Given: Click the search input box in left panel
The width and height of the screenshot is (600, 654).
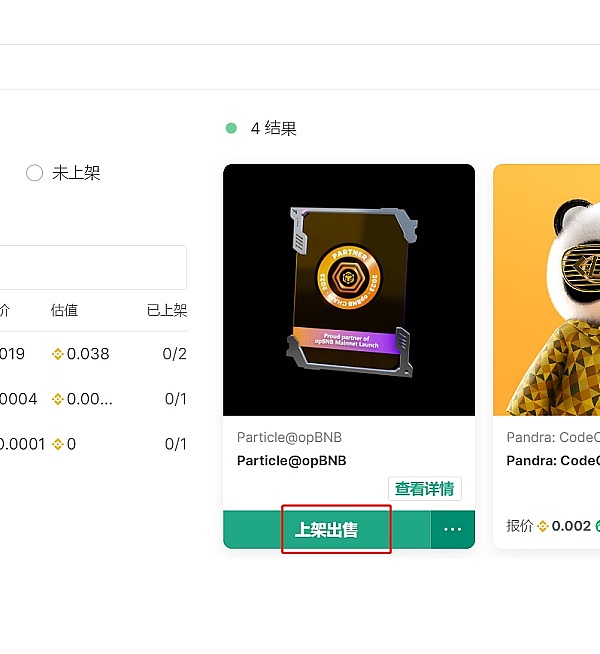Looking at the screenshot, I should (x=90, y=268).
